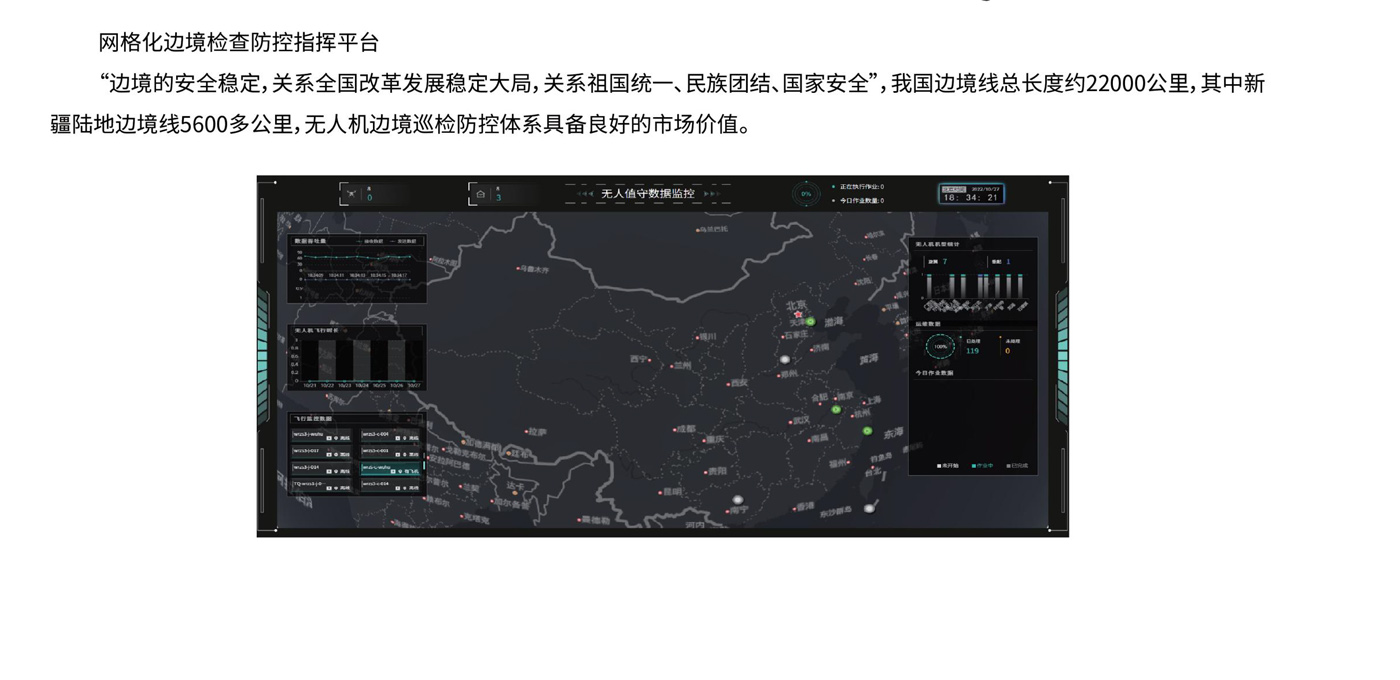The image size is (1400, 680).
Task: Toggle the 未开始 legend item
Action: point(946,466)
